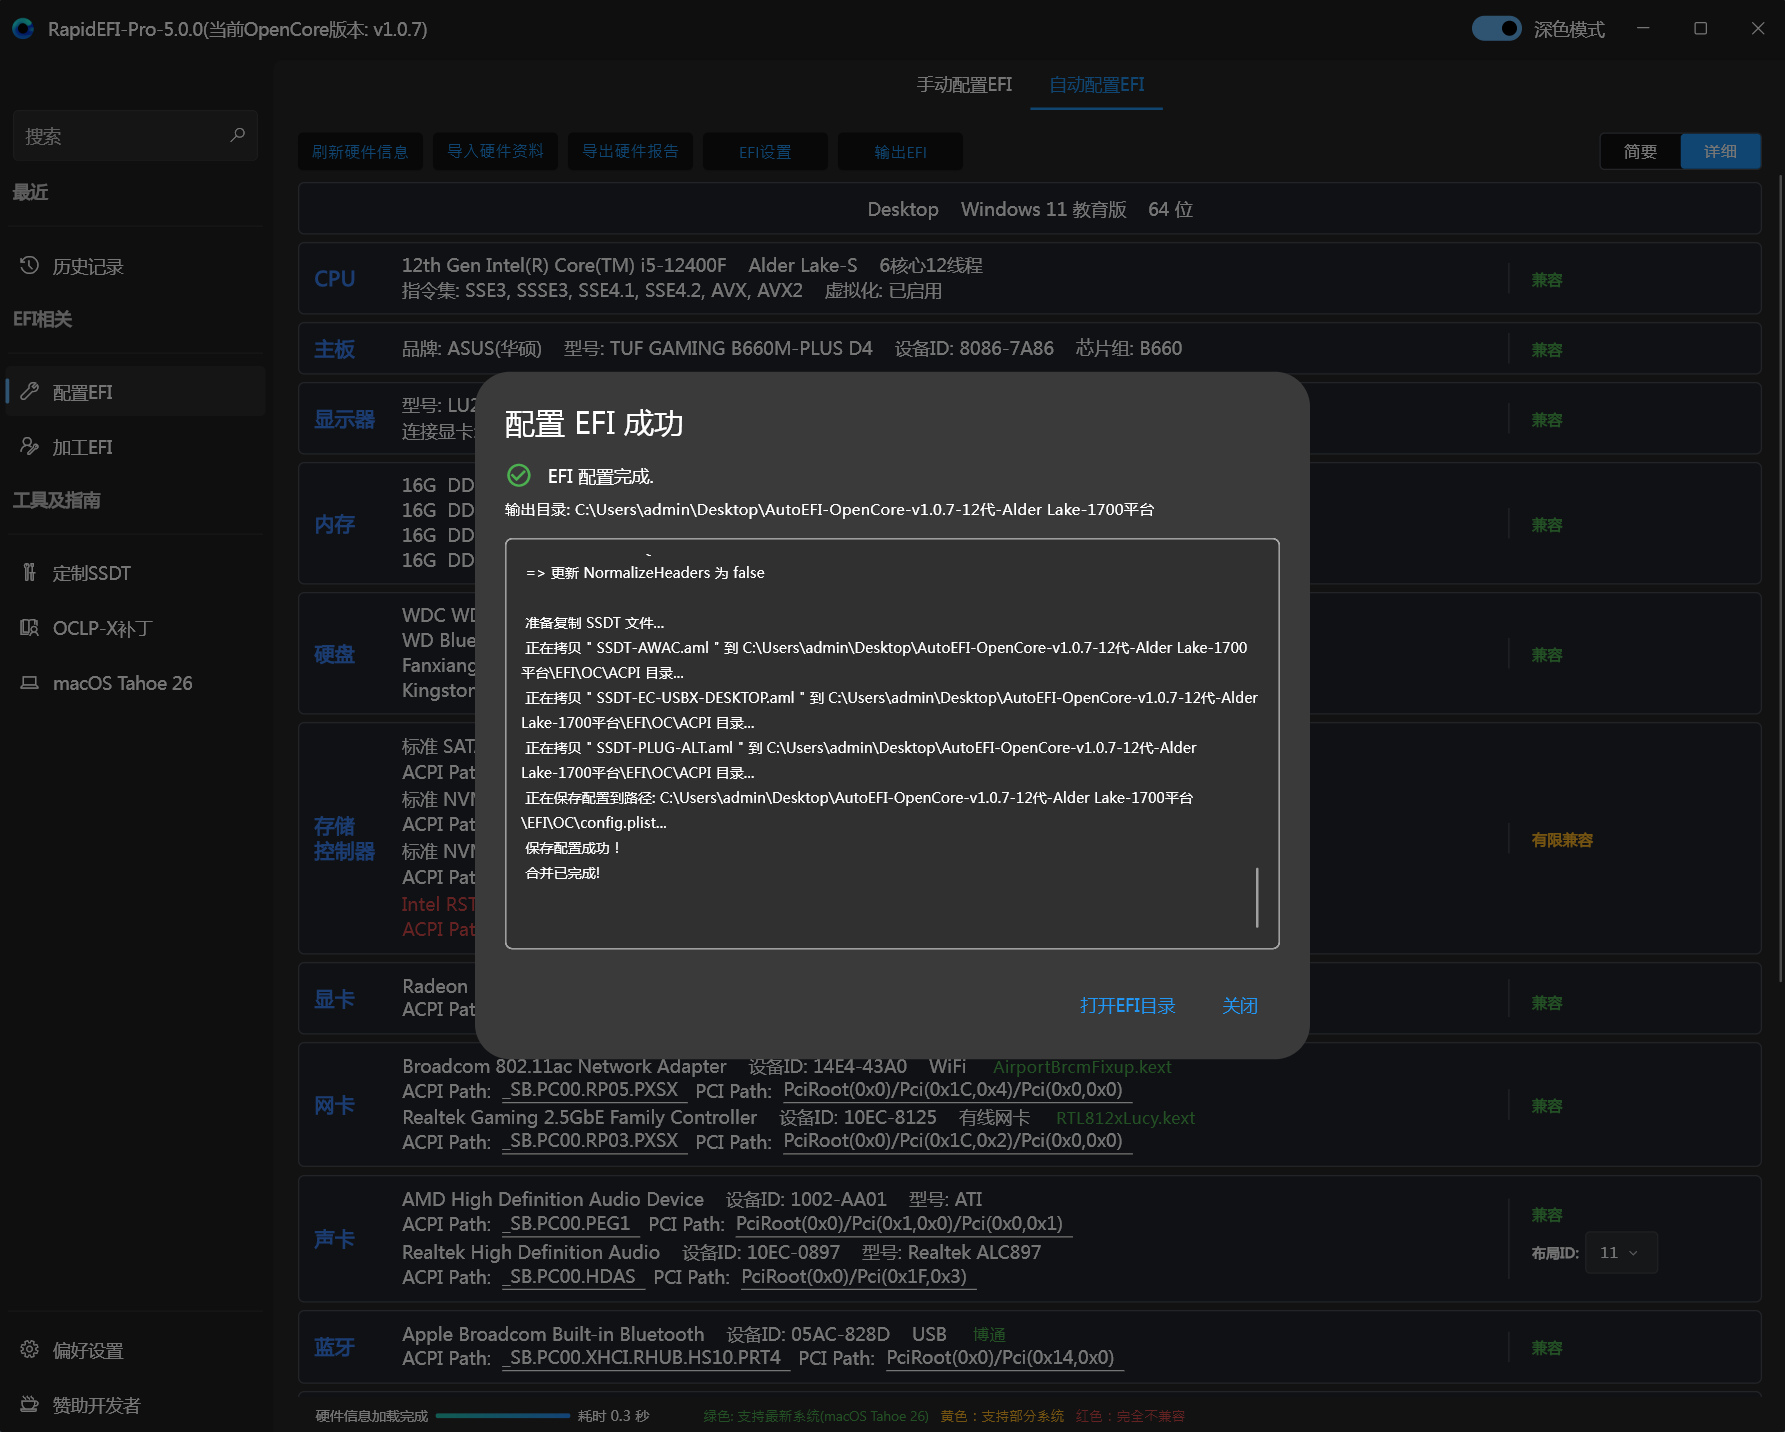Click the AirportBrcmFixup.kext text
The width and height of the screenshot is (1785, 1432).
1082,1067
